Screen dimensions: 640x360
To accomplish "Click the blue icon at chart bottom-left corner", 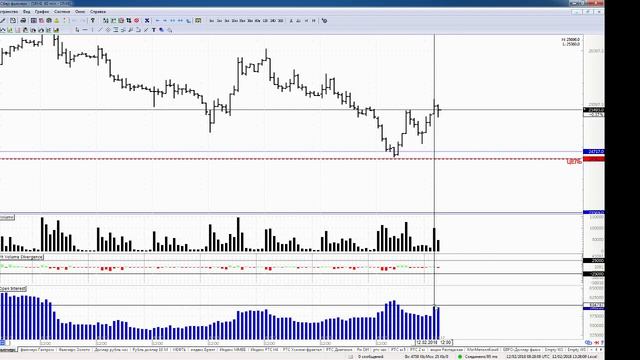I will (x=3, y=343).
